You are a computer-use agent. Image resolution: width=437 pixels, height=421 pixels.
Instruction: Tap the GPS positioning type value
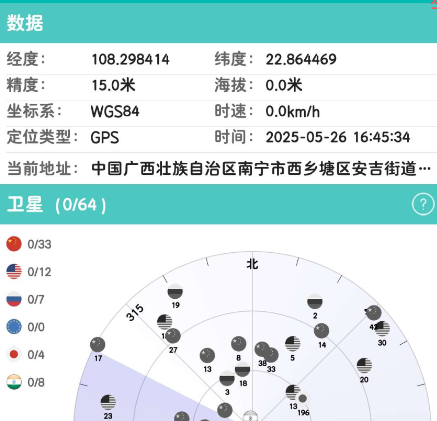tap(105, 137)
